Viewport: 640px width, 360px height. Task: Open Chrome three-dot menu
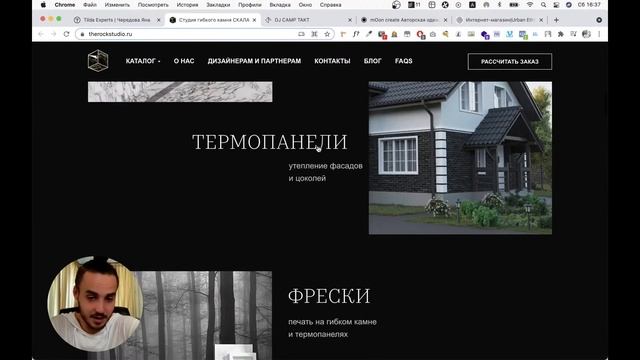click(599, 34)
